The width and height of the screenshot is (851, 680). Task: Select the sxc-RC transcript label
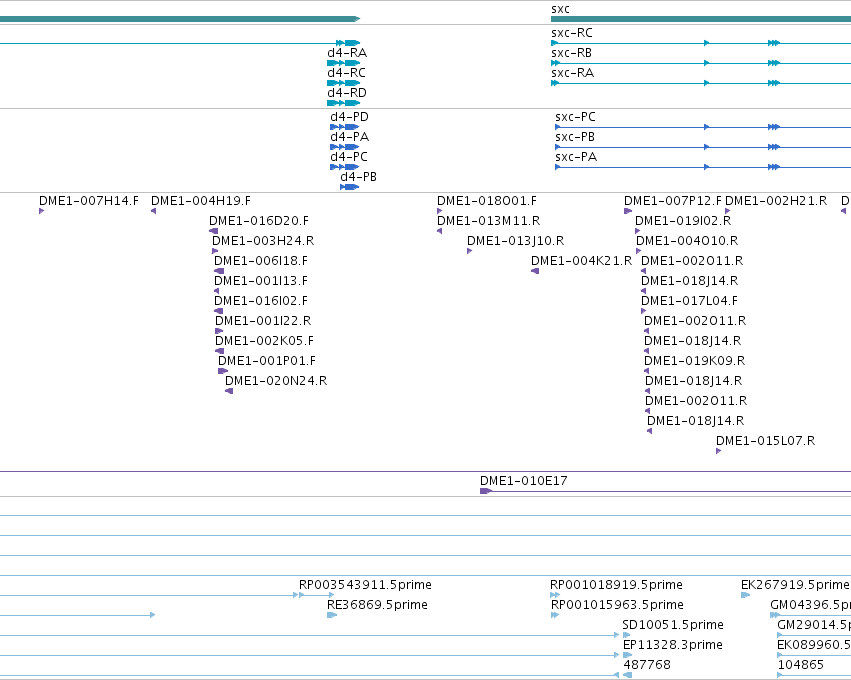pyautogui.click(x=571, y=33)
